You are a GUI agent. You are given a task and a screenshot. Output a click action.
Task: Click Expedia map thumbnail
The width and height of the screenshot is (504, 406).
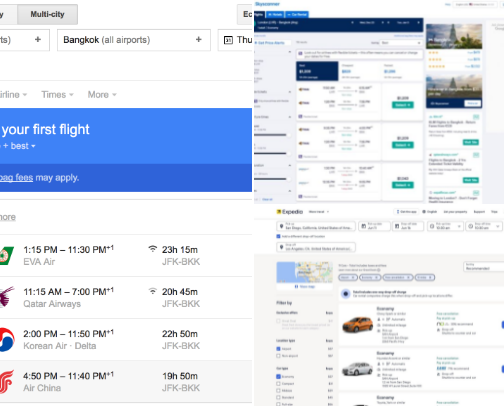[x=304, y=272]
